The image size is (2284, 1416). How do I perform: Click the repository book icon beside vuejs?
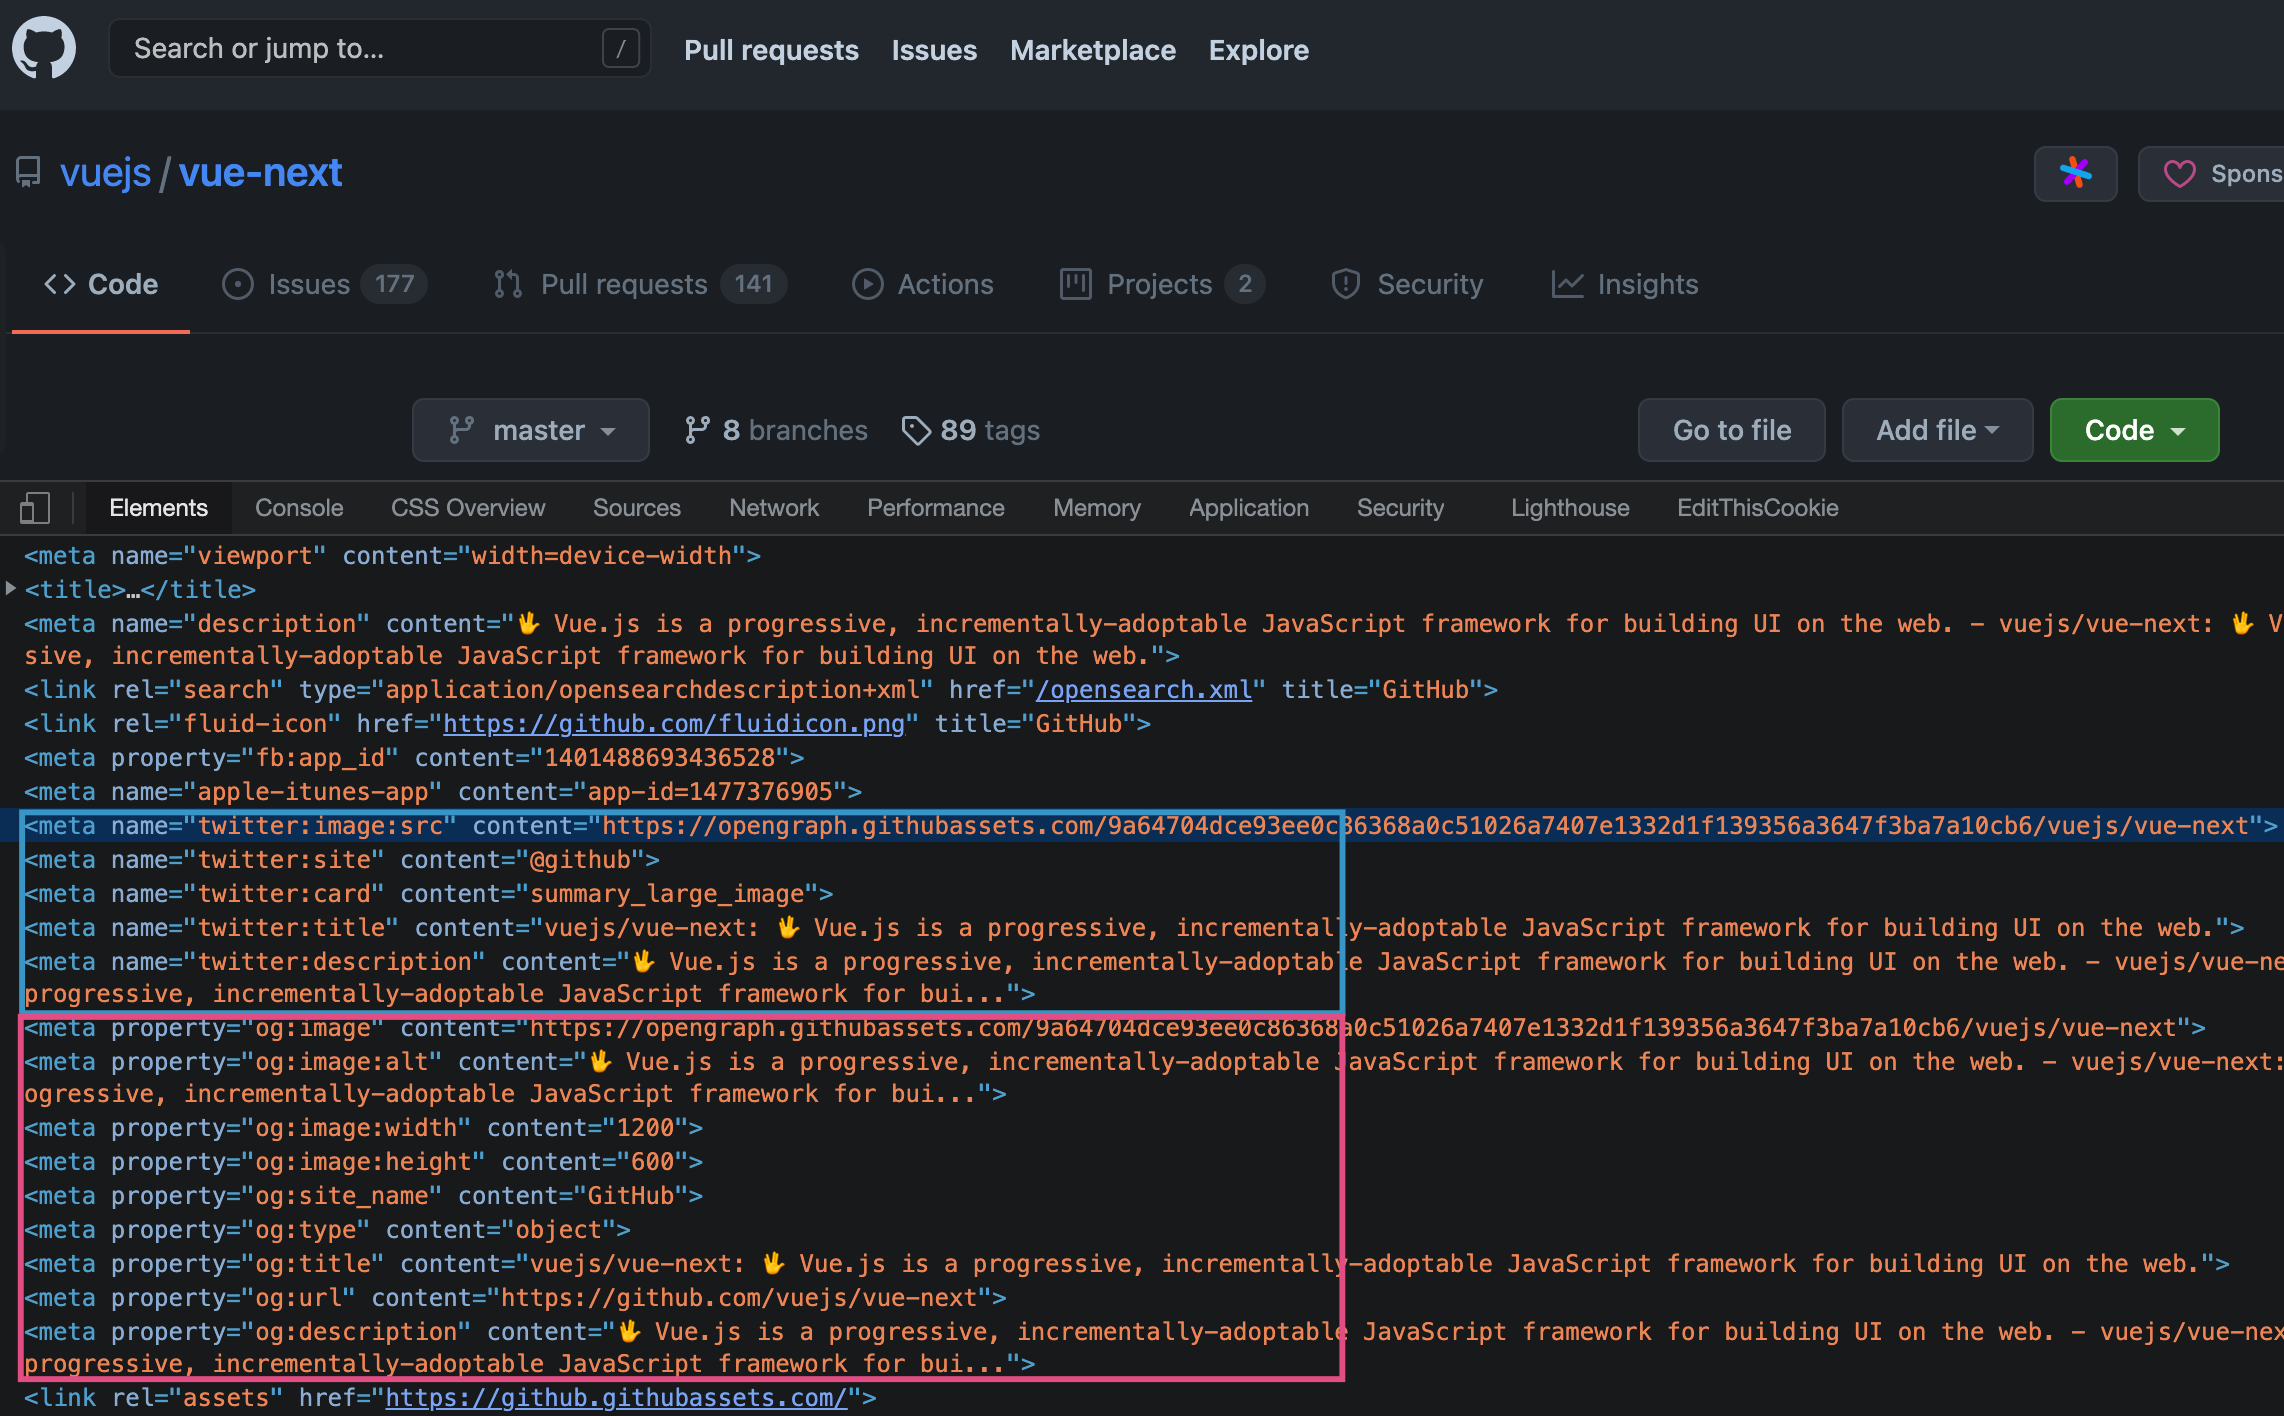point(28,172)
